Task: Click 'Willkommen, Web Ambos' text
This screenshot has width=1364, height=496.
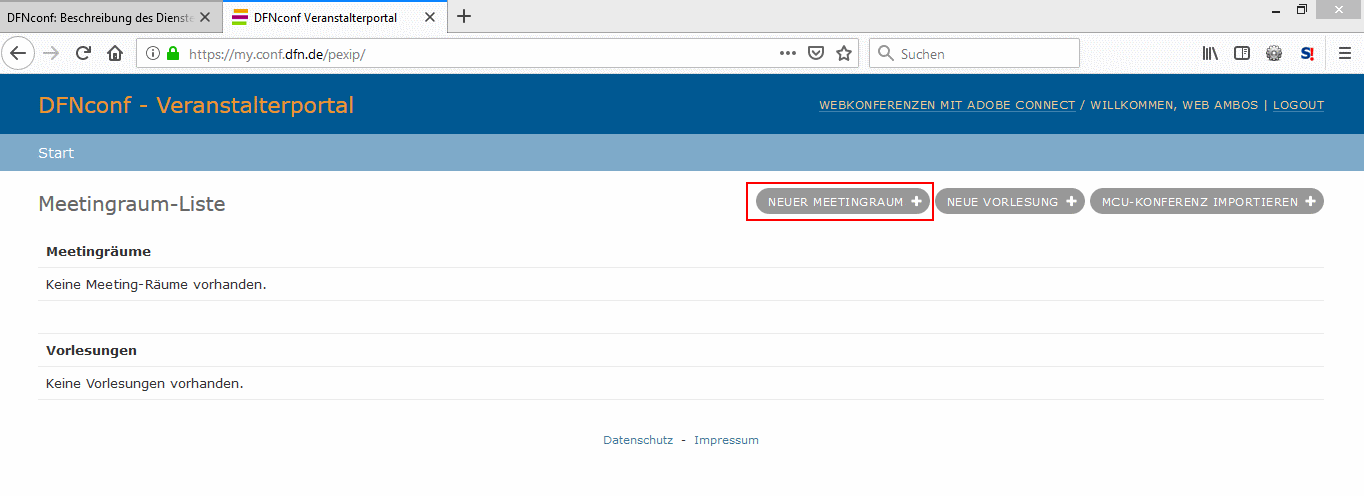Action: click(x=1174, y=105)
